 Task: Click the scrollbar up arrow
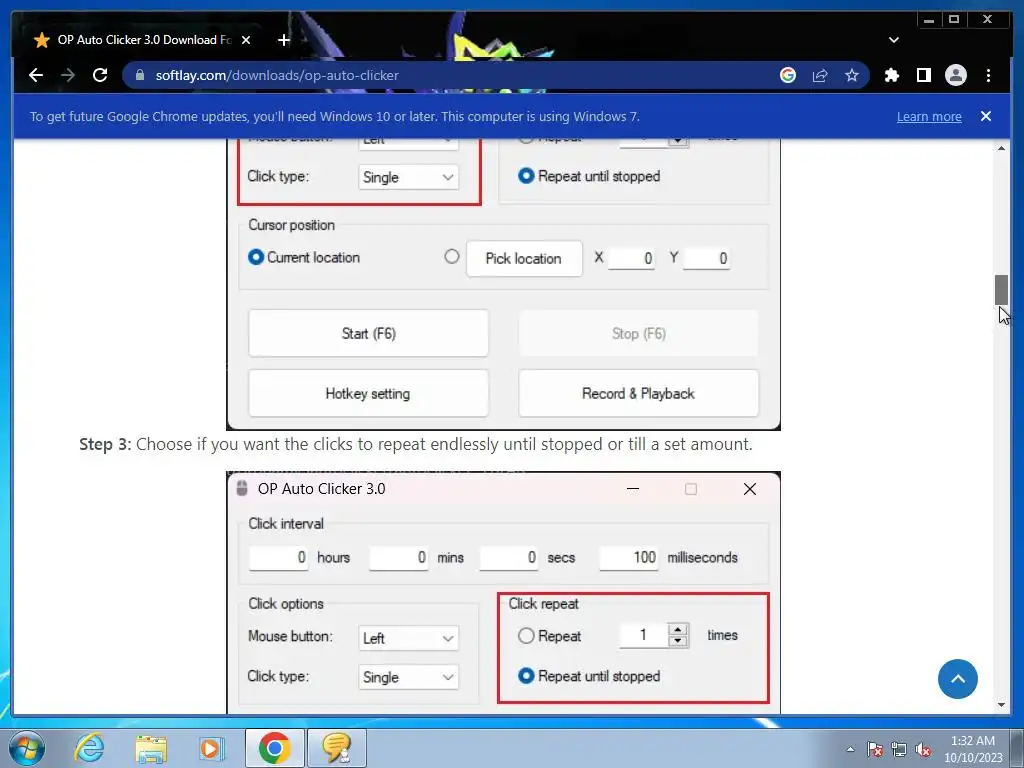point(1001,148)
